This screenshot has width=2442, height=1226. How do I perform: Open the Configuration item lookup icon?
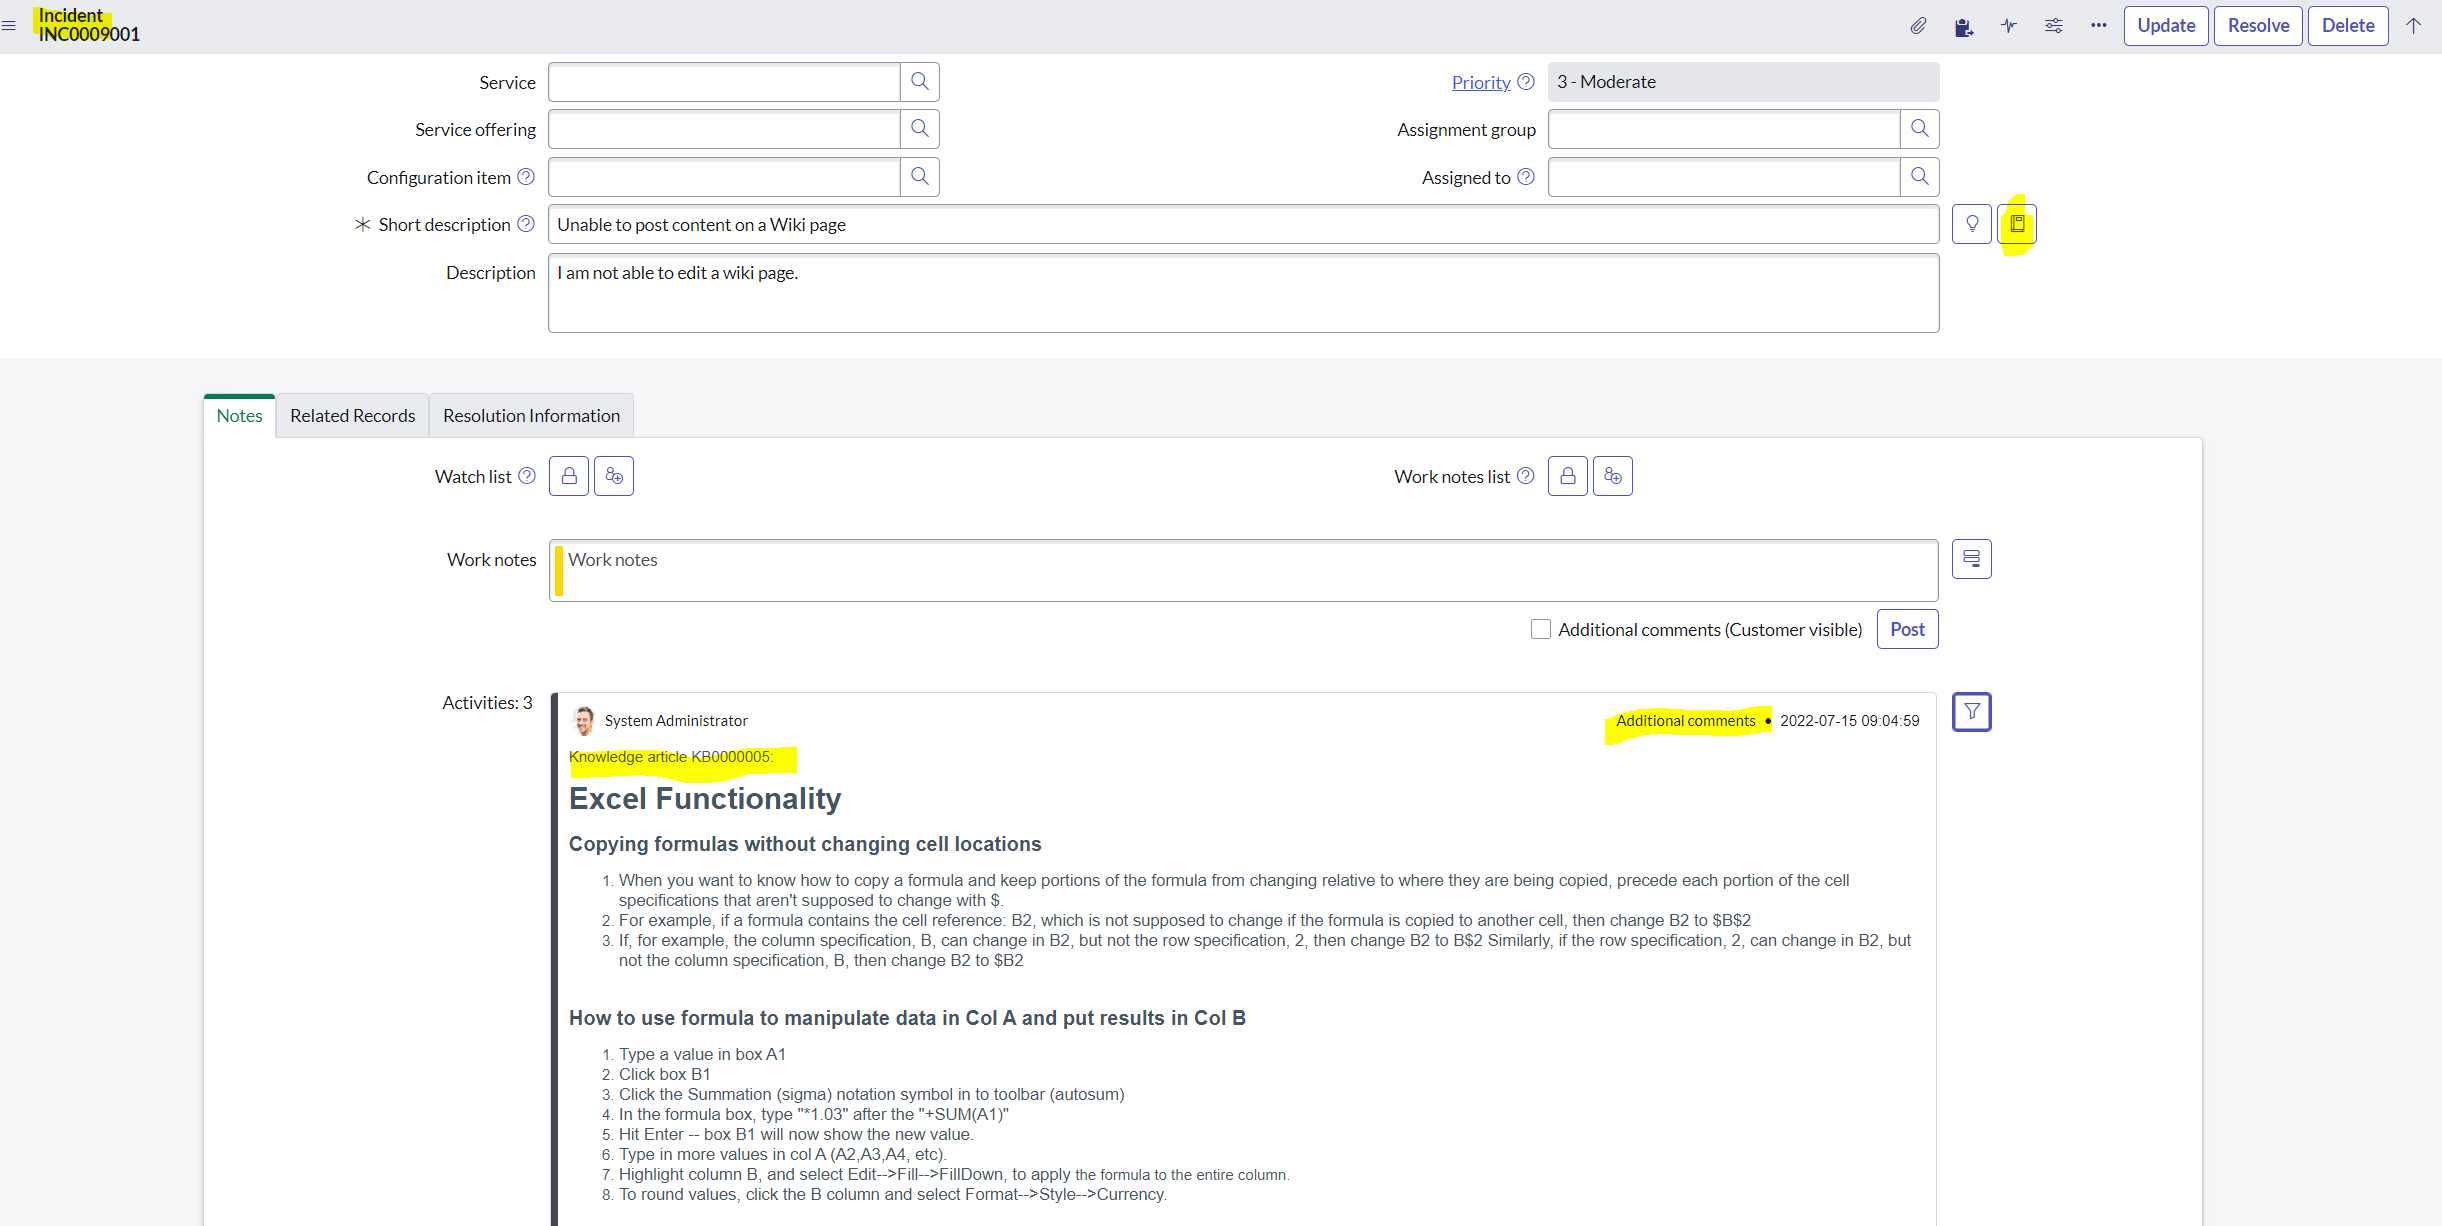click(920, 177)
